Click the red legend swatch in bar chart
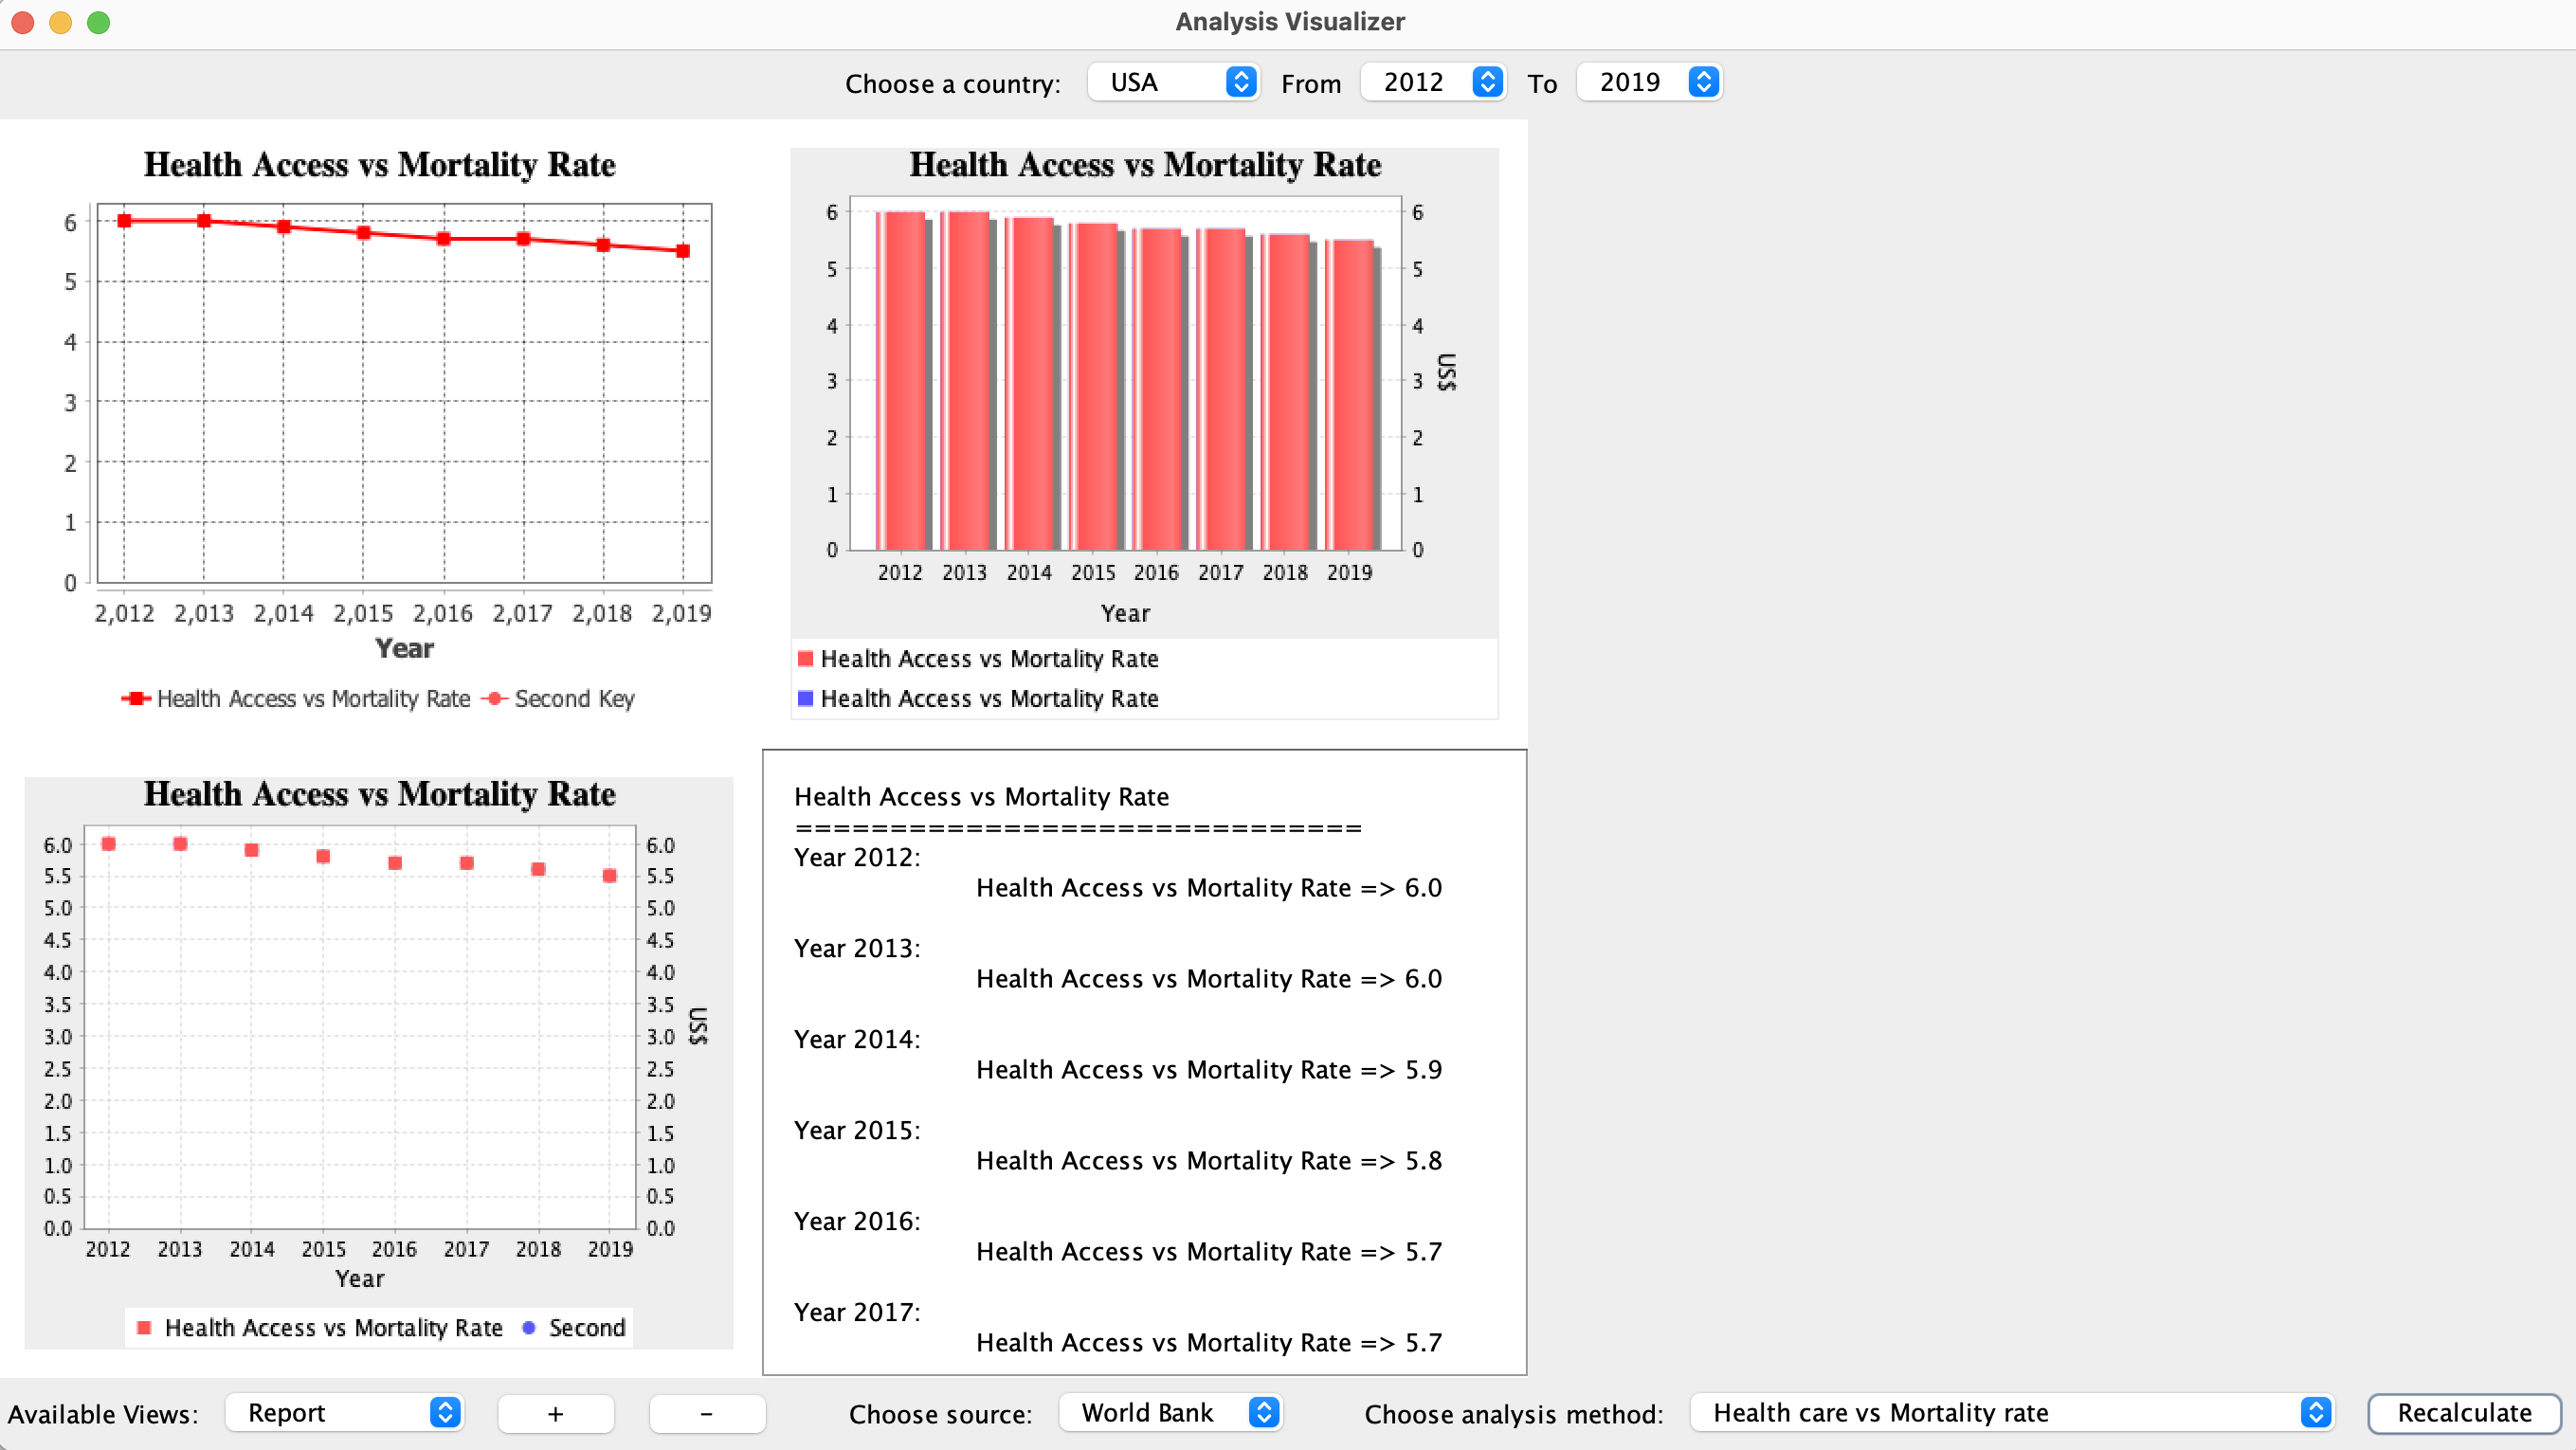 (805, 658)
